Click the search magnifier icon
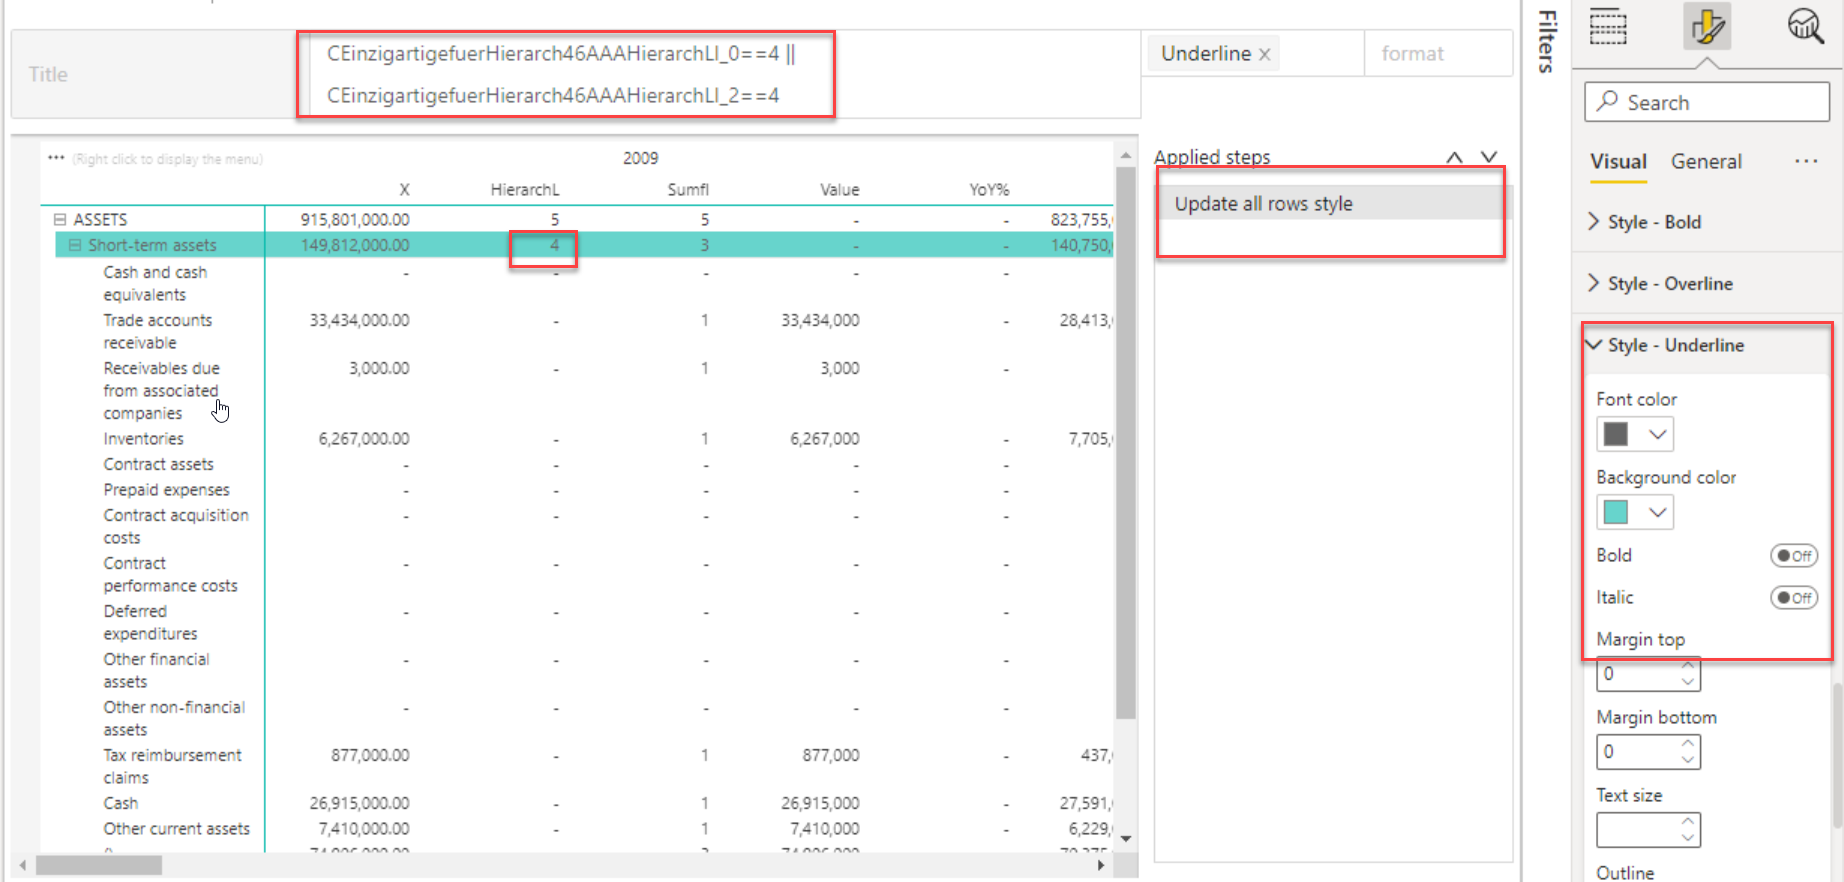Screen dimensions: 1844x882 pos(1607,102)
